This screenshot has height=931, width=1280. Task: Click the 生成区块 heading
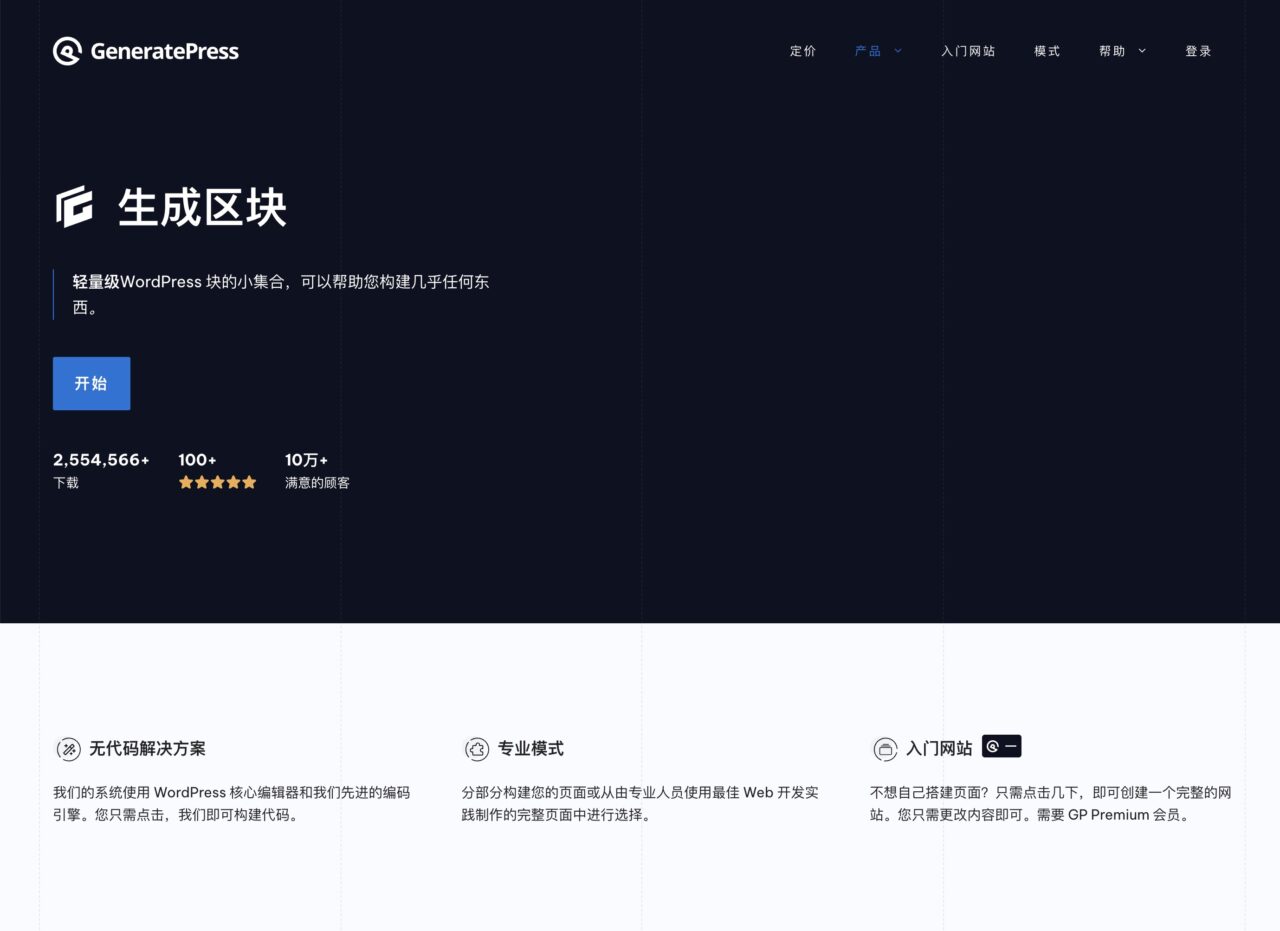point(202,208)
